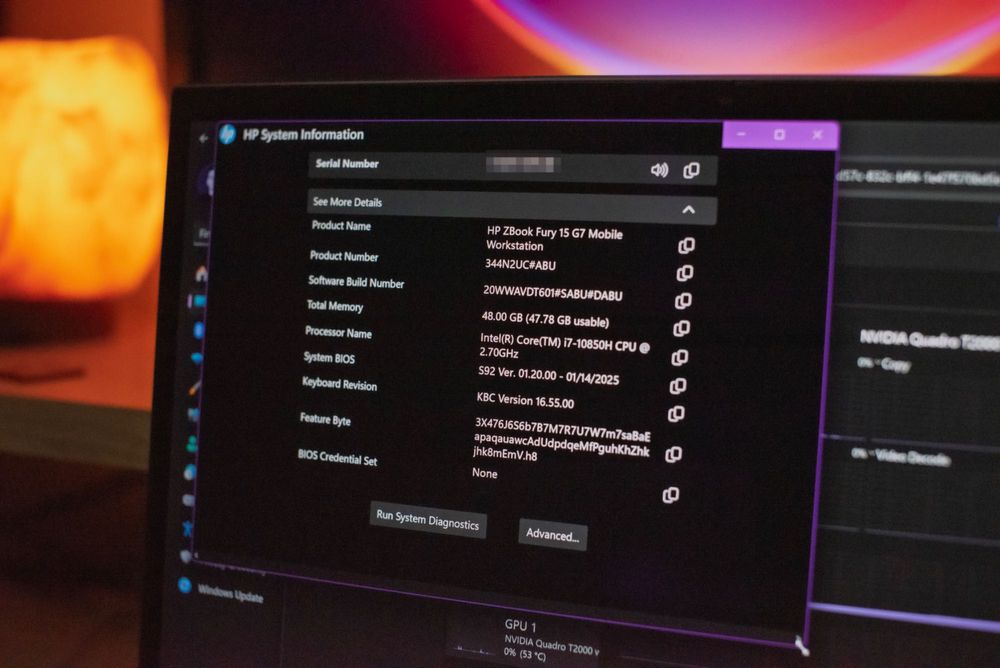Click the Product Name label
Viewport: 1000px width, 668px height.
pos(341,226)
